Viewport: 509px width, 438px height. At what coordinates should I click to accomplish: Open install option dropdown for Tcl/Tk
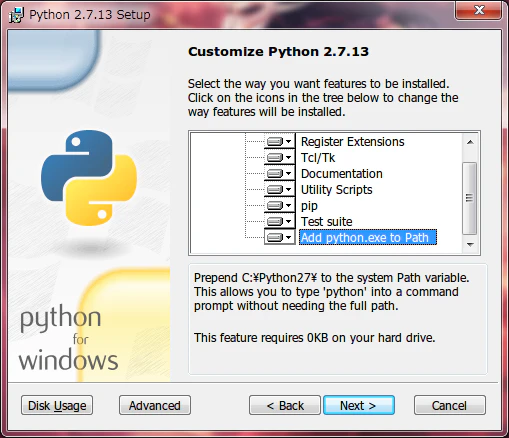[280, 157]
